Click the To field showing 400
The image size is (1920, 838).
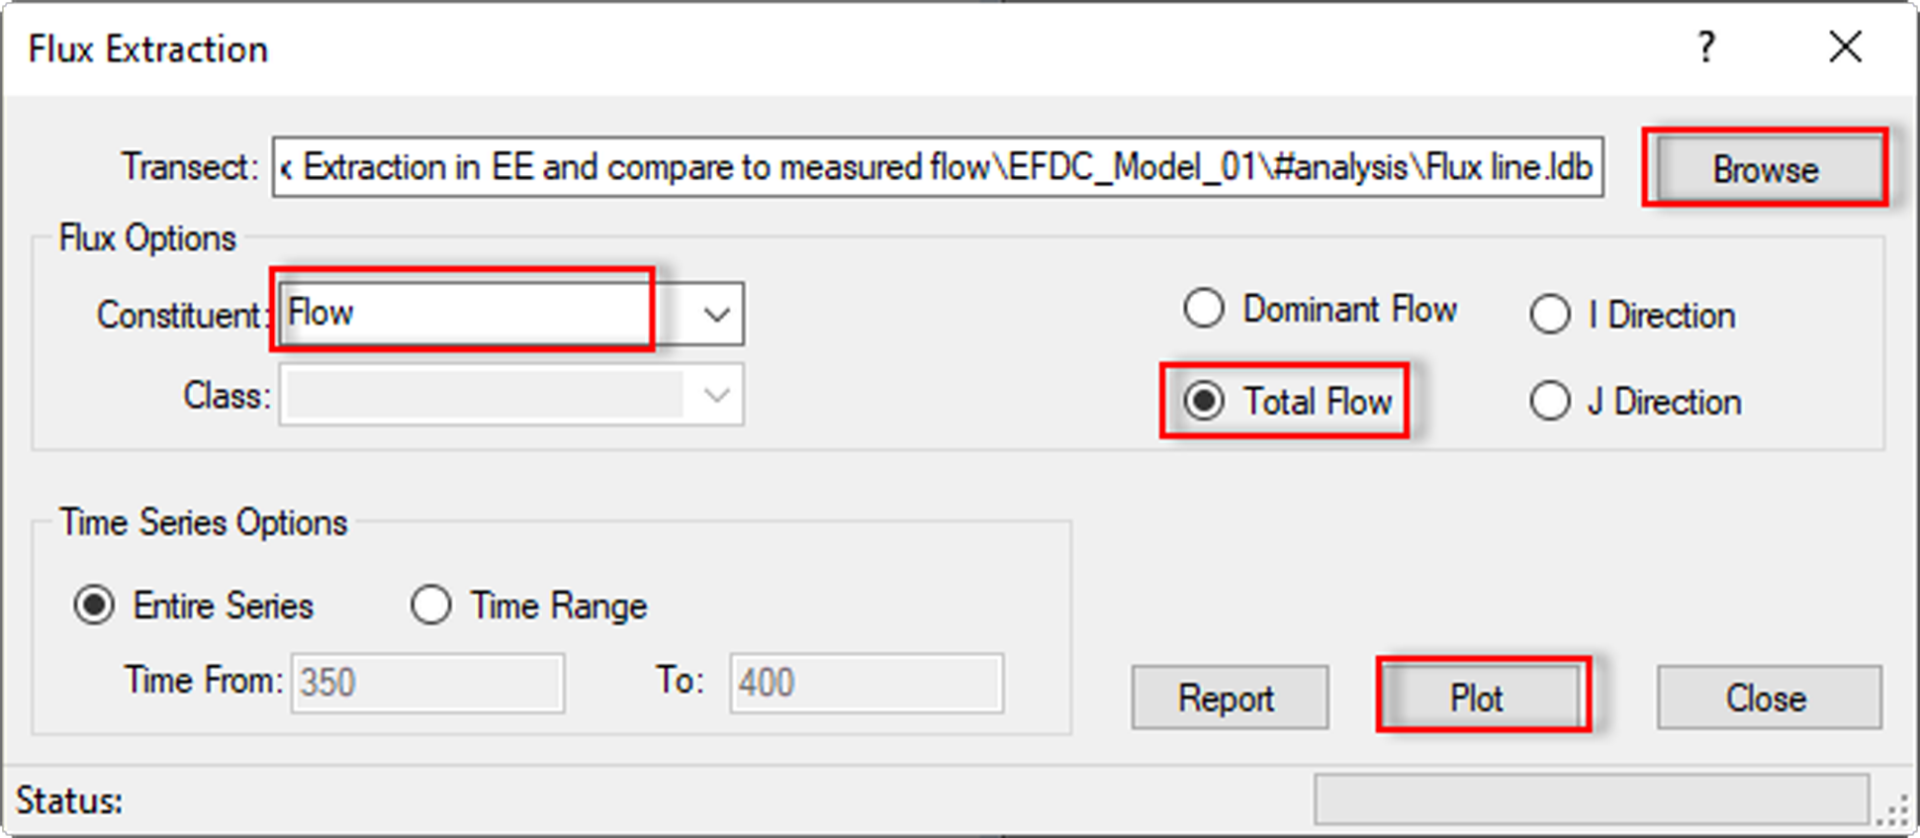click(x=865, y=681)
